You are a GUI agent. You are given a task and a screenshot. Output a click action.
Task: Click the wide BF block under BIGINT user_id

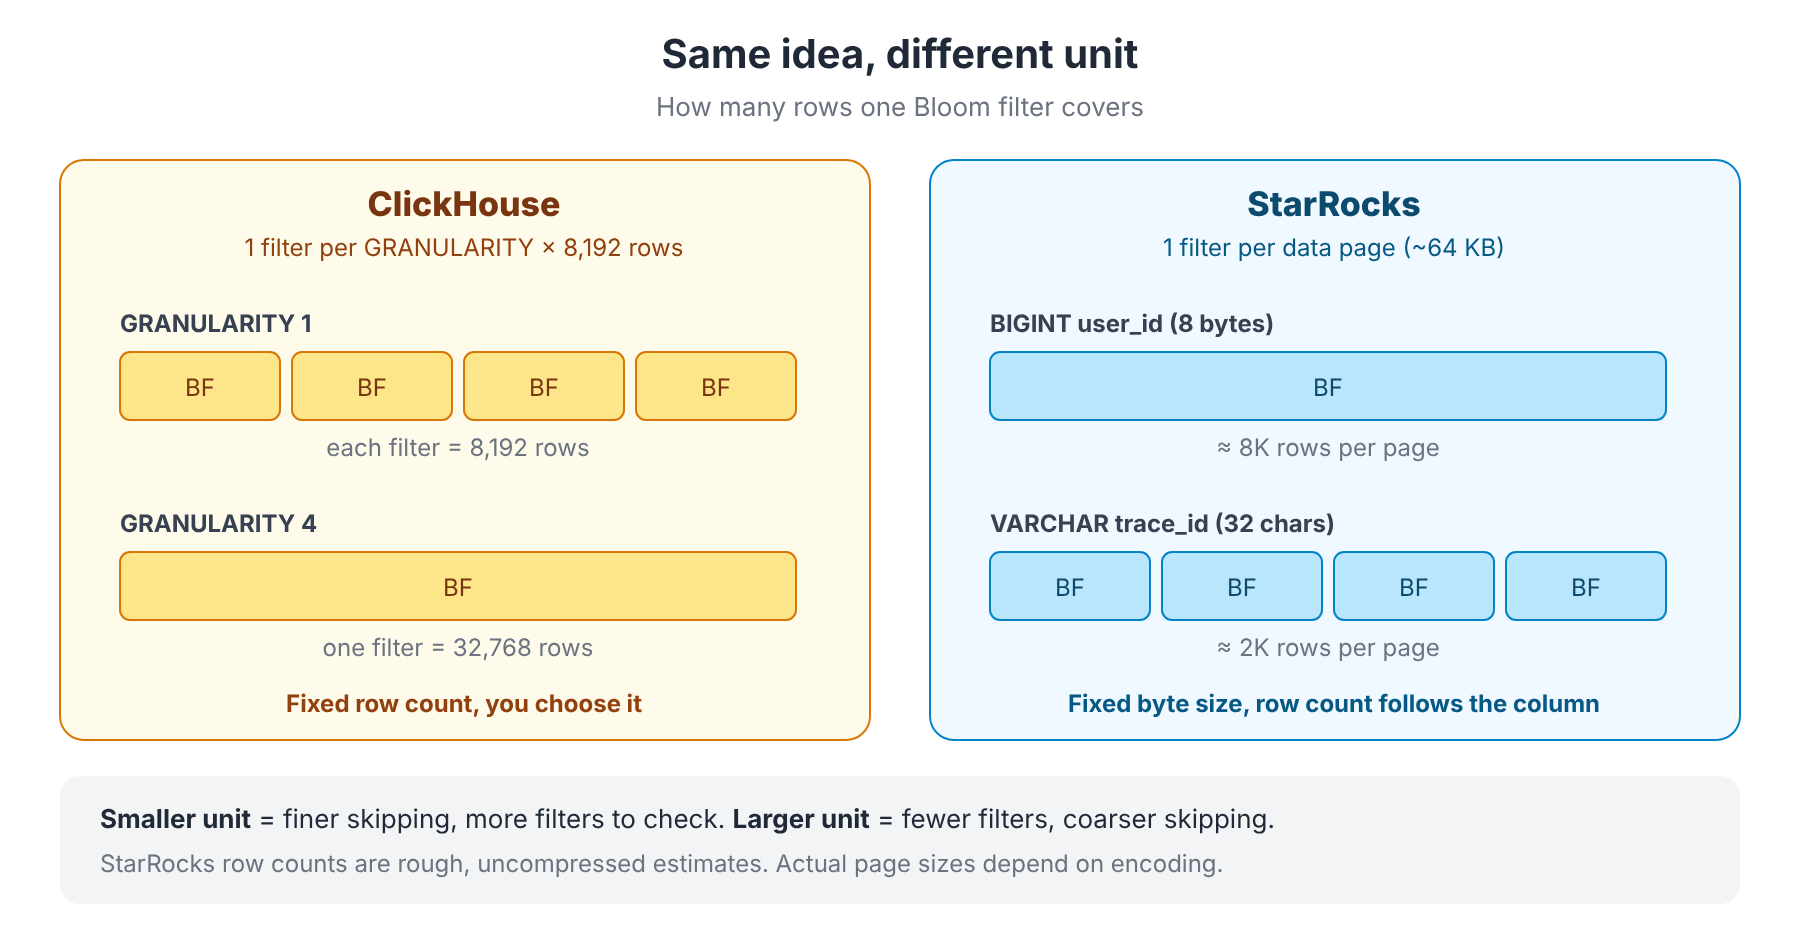point(1328,386)
